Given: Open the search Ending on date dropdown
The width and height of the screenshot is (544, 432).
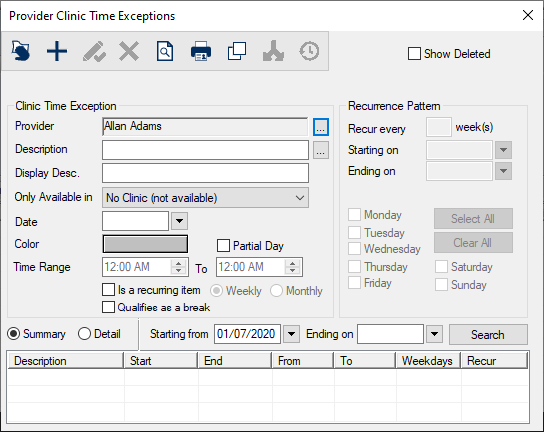Looking at the screenshot, I should 434,334.
